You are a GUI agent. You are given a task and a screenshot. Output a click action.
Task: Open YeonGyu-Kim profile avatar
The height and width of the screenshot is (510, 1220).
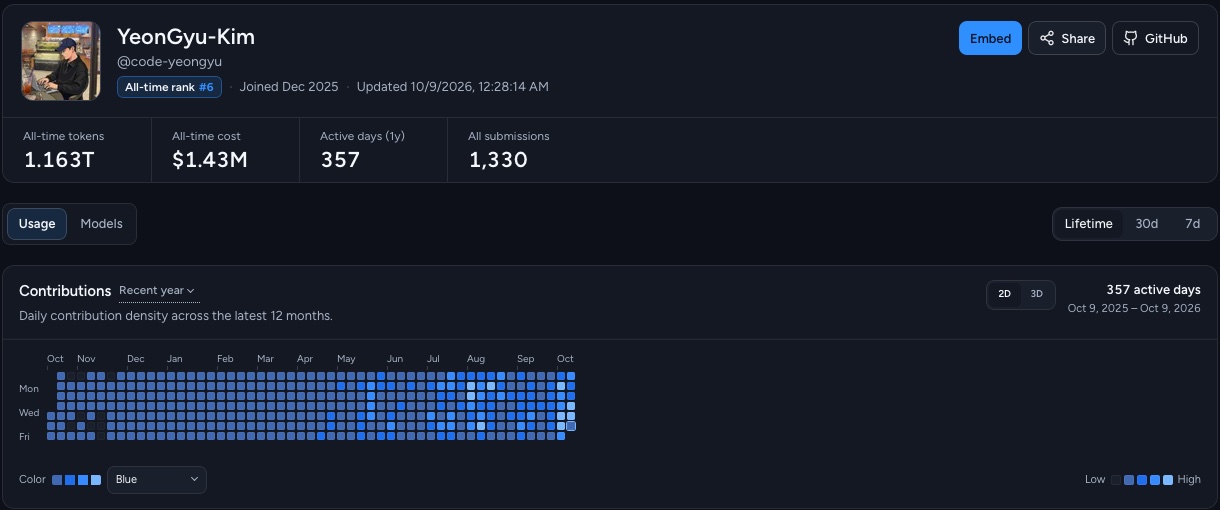[61, 61]
